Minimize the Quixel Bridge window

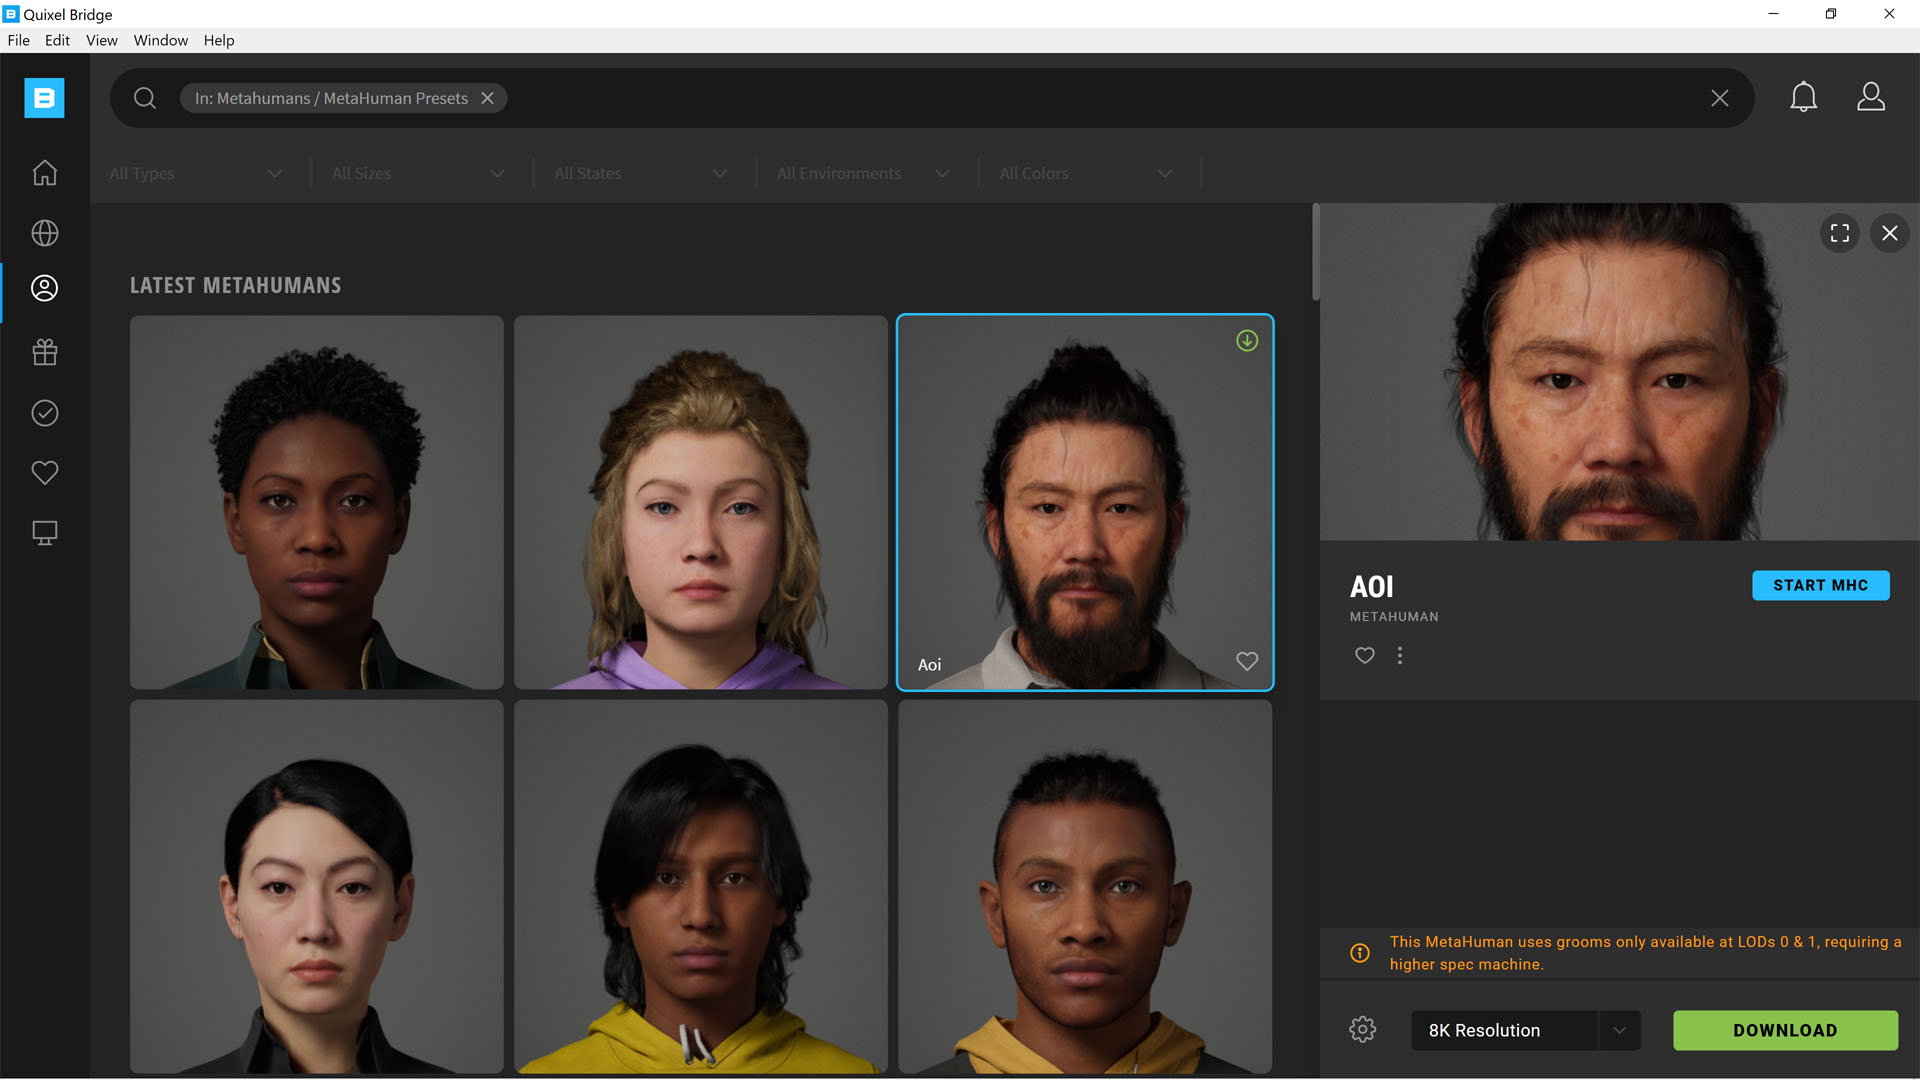pos(1773,14)
